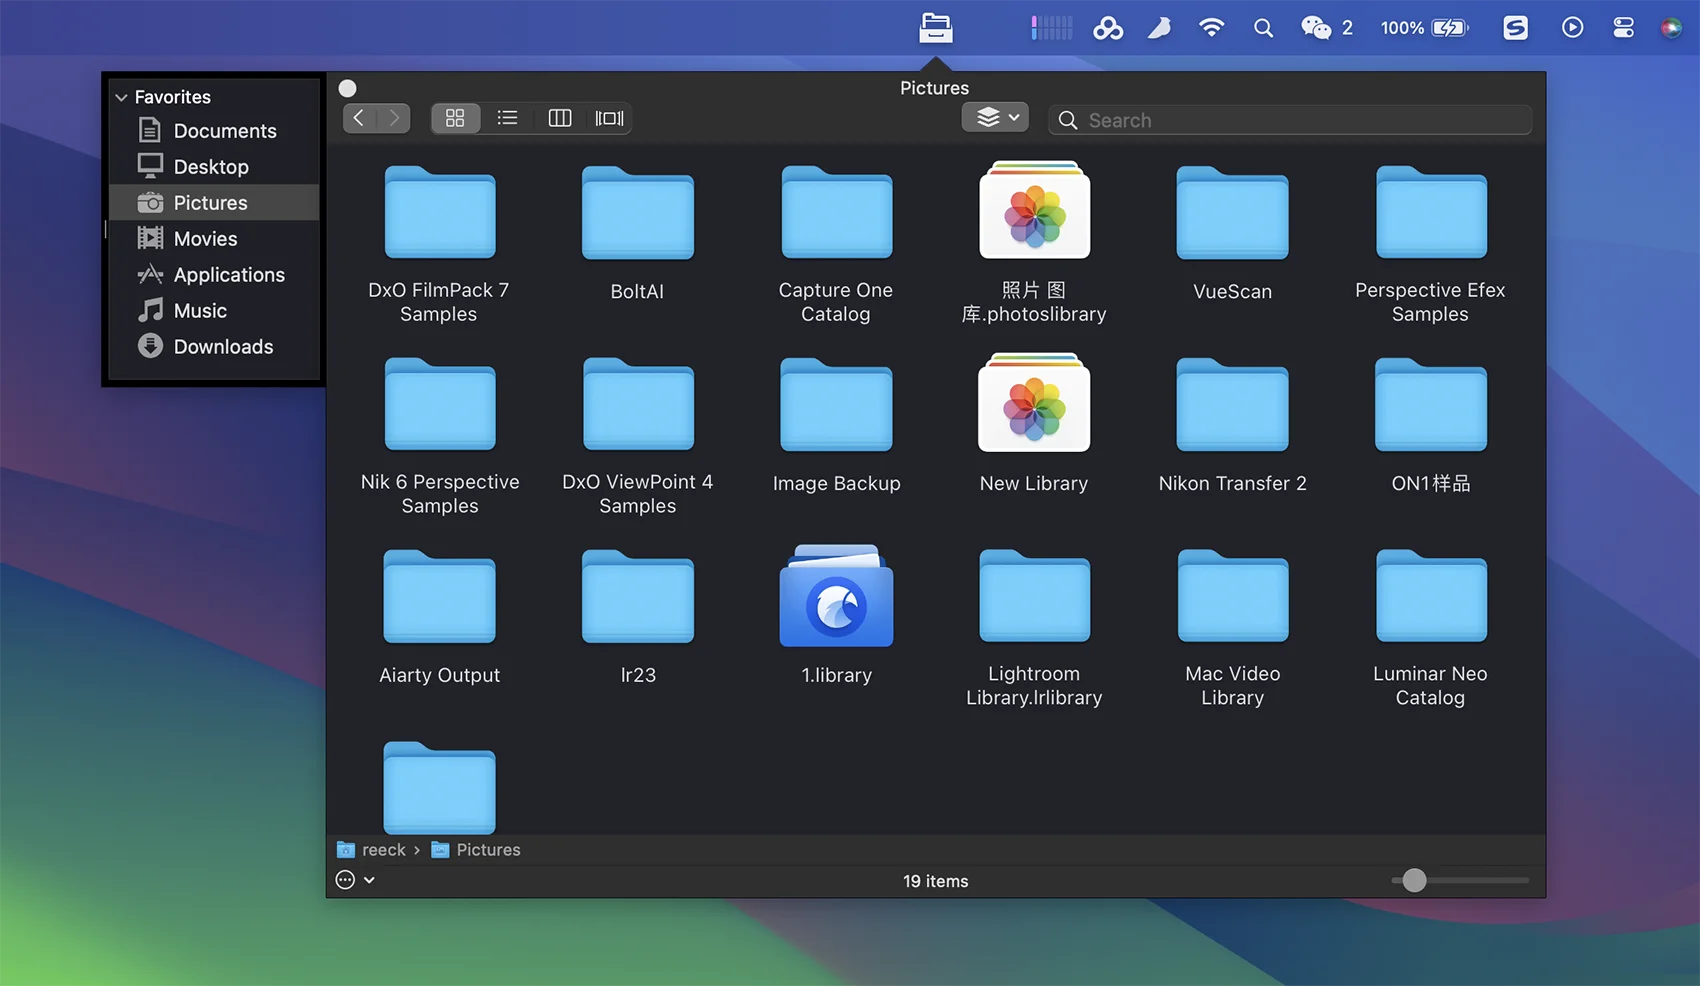Open the Perspective Efex Samples folder
Screen dimensions: 1700x986
point(1431,212)
